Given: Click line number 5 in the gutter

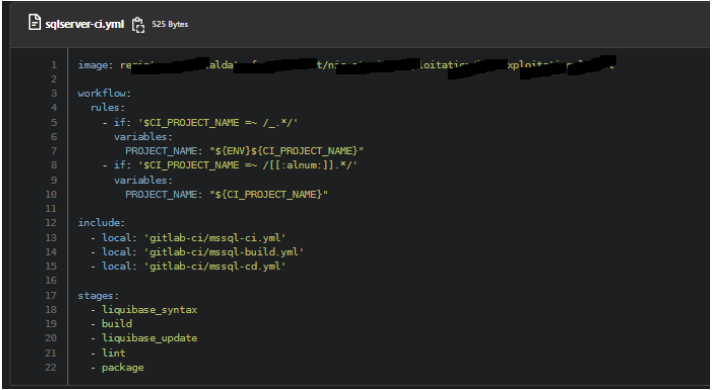Looking at the screenshot, I should [54, 123].
